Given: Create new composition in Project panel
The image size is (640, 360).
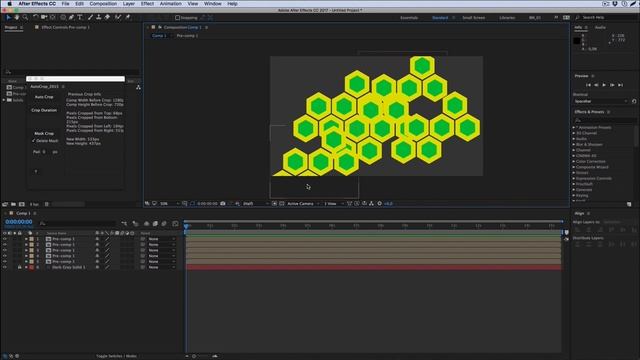Looking at the screenshot, I should pyautogui.click(x=22, y=204).
